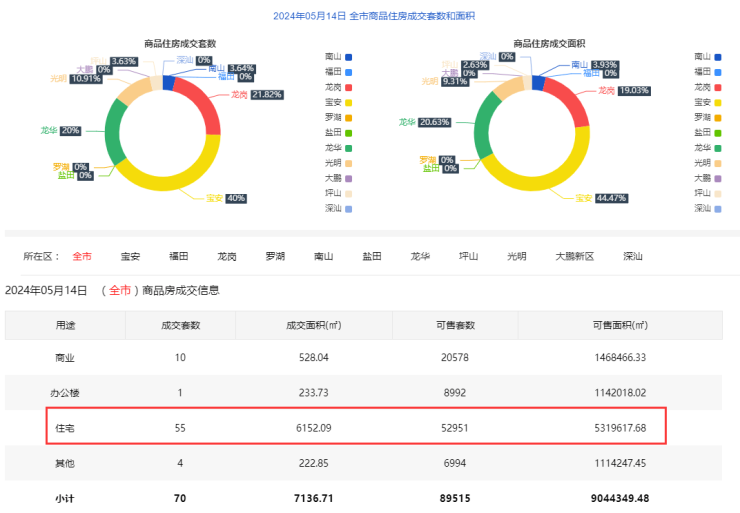Viewport: 740px width, 513px height.
Task: Click the 成交面积(㎡) column header
Action: click(x=312, y=325)
